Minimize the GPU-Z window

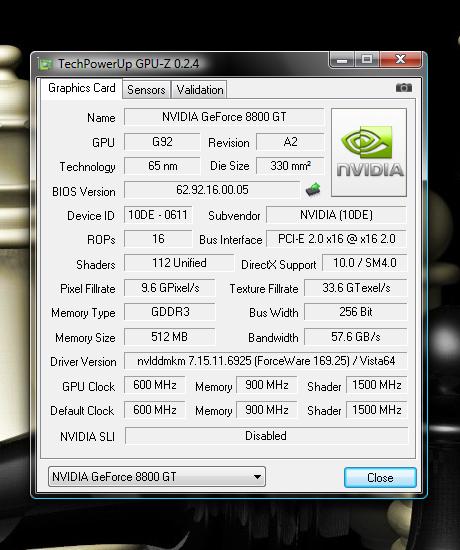[342, 60]
